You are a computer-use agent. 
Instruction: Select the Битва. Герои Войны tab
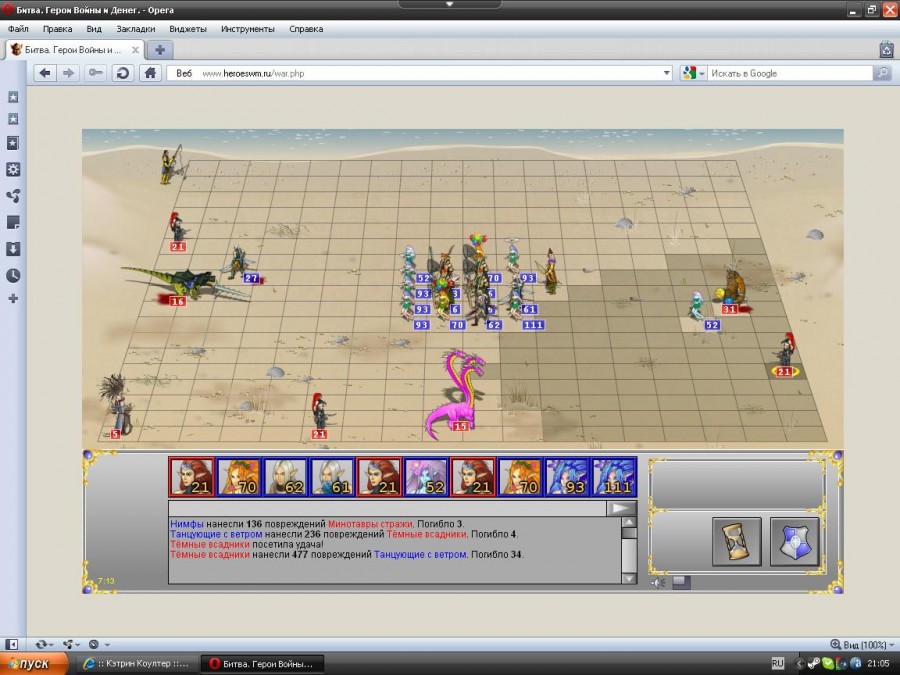click(73, 50)
